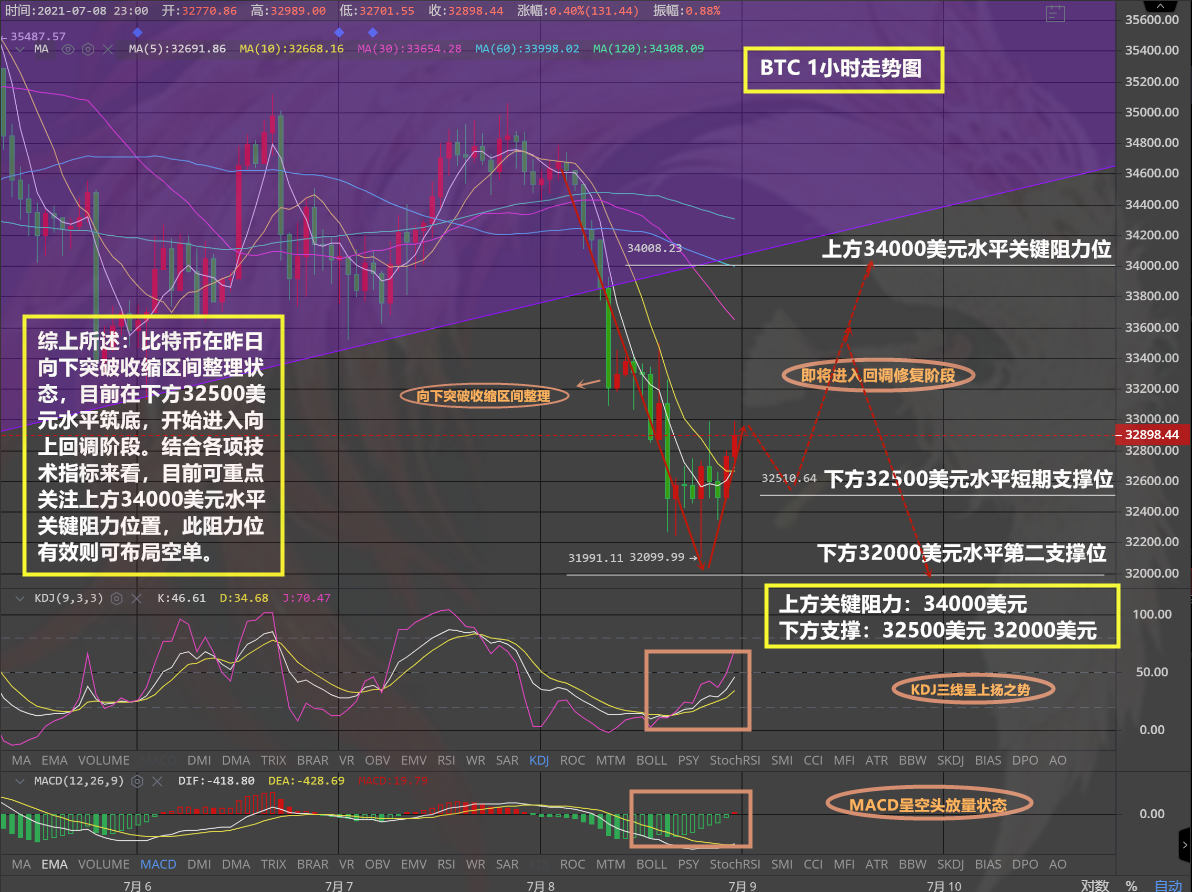Viewport: 1192px width, 892px height.
Task: Click the MA(10):32668.16 value label
Action: tap(291, 49)
